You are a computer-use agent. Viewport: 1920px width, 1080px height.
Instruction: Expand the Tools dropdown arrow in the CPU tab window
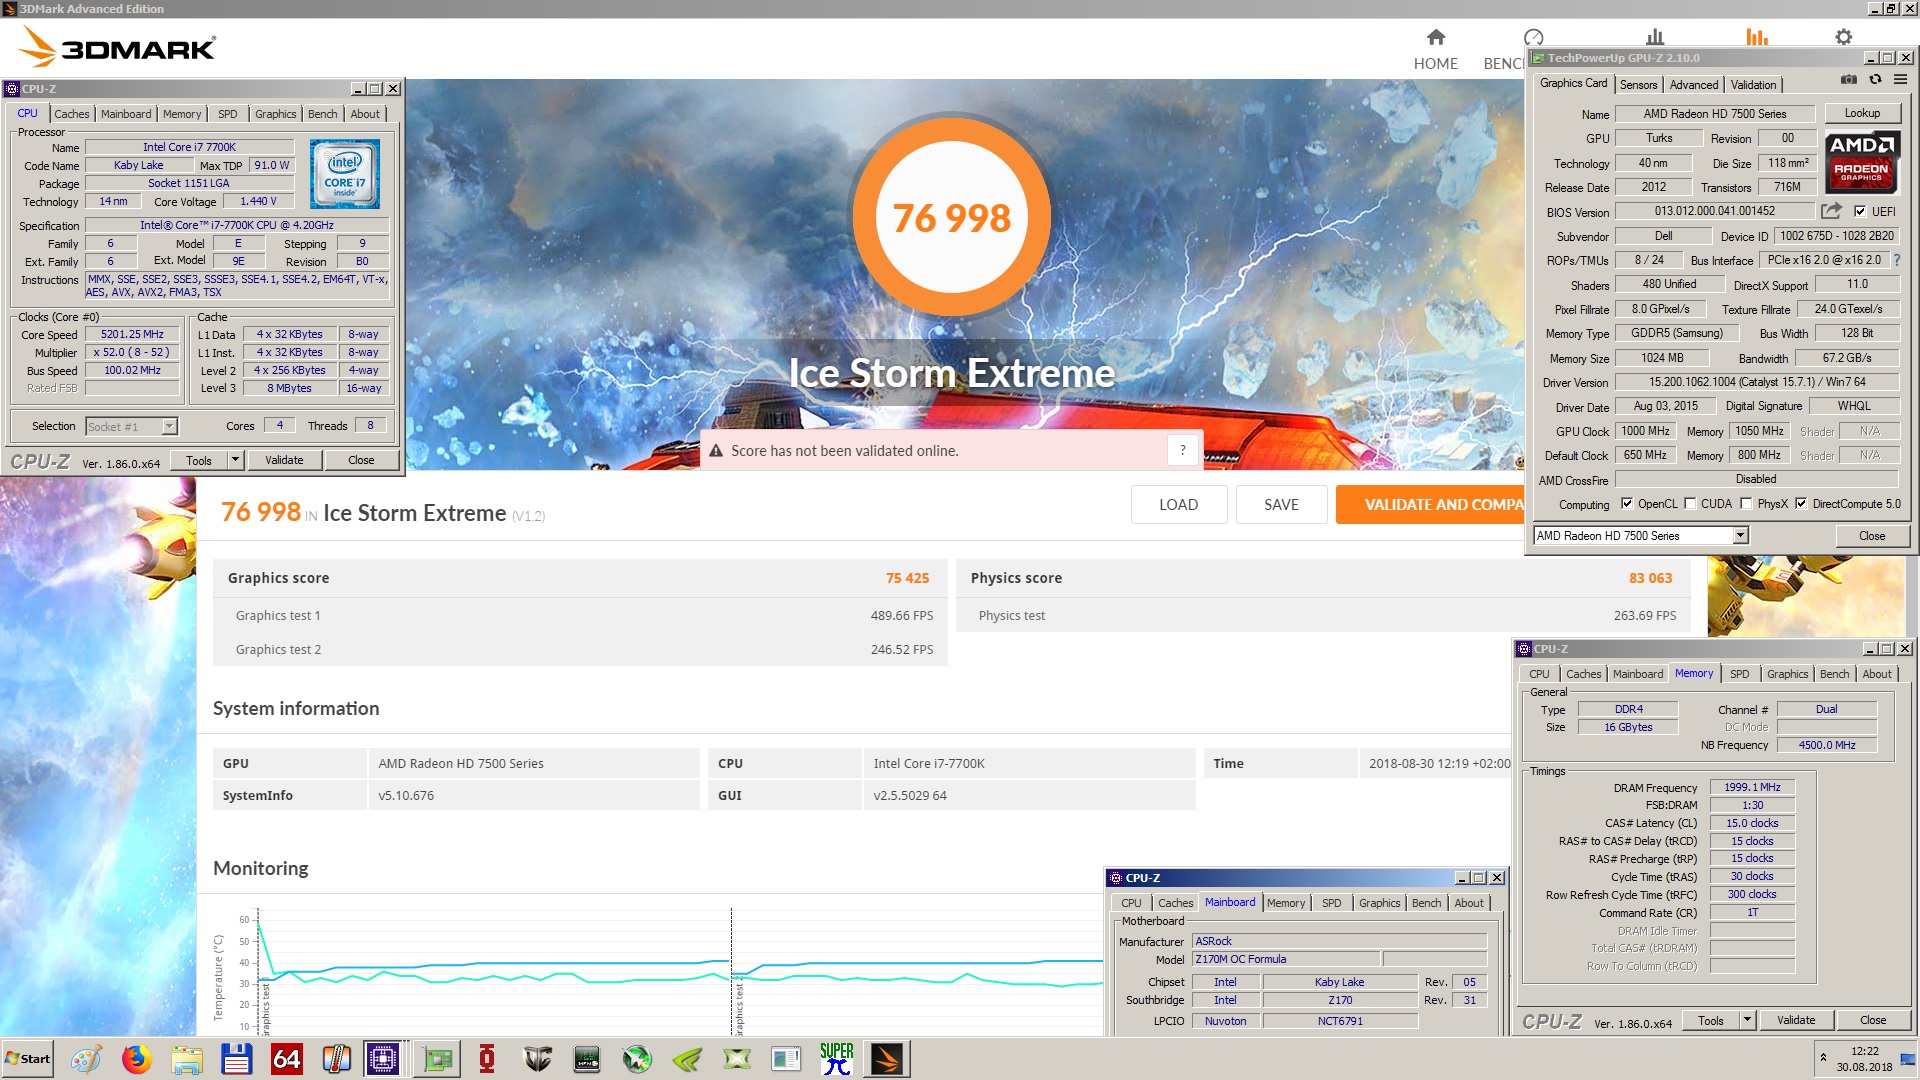pos(236,460)
